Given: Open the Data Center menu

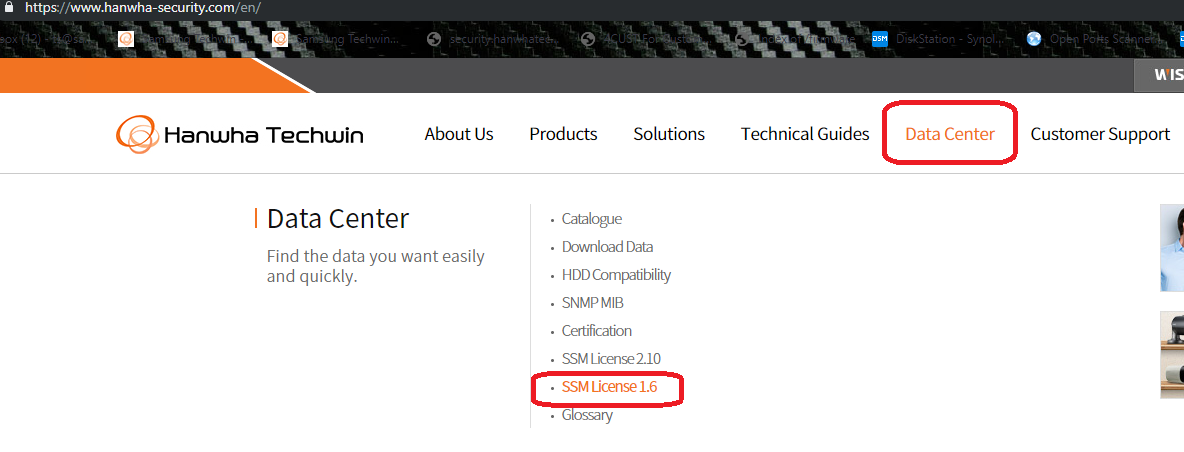Looking at the screenshot, I should (x=950, y=134).
